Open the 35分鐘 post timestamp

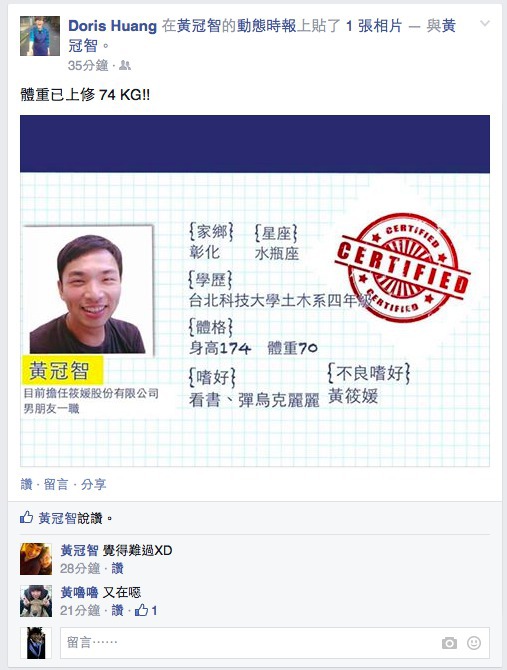tap(88, 65)
